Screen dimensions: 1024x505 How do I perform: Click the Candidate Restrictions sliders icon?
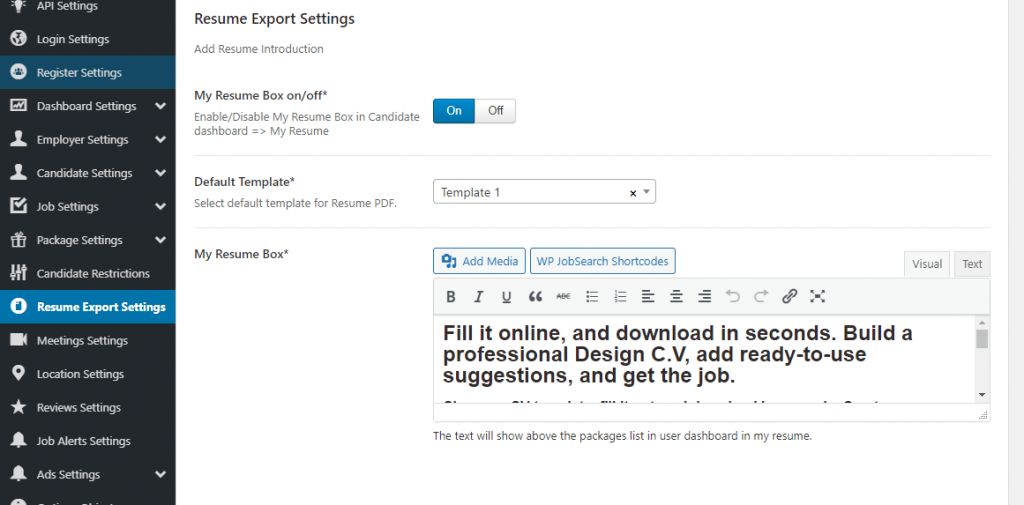18,273
